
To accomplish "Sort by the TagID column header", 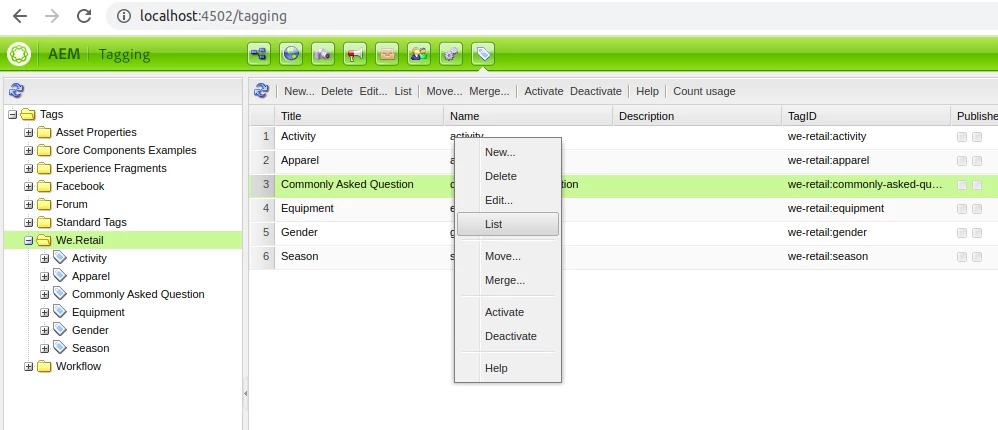I will click(865, 116).
